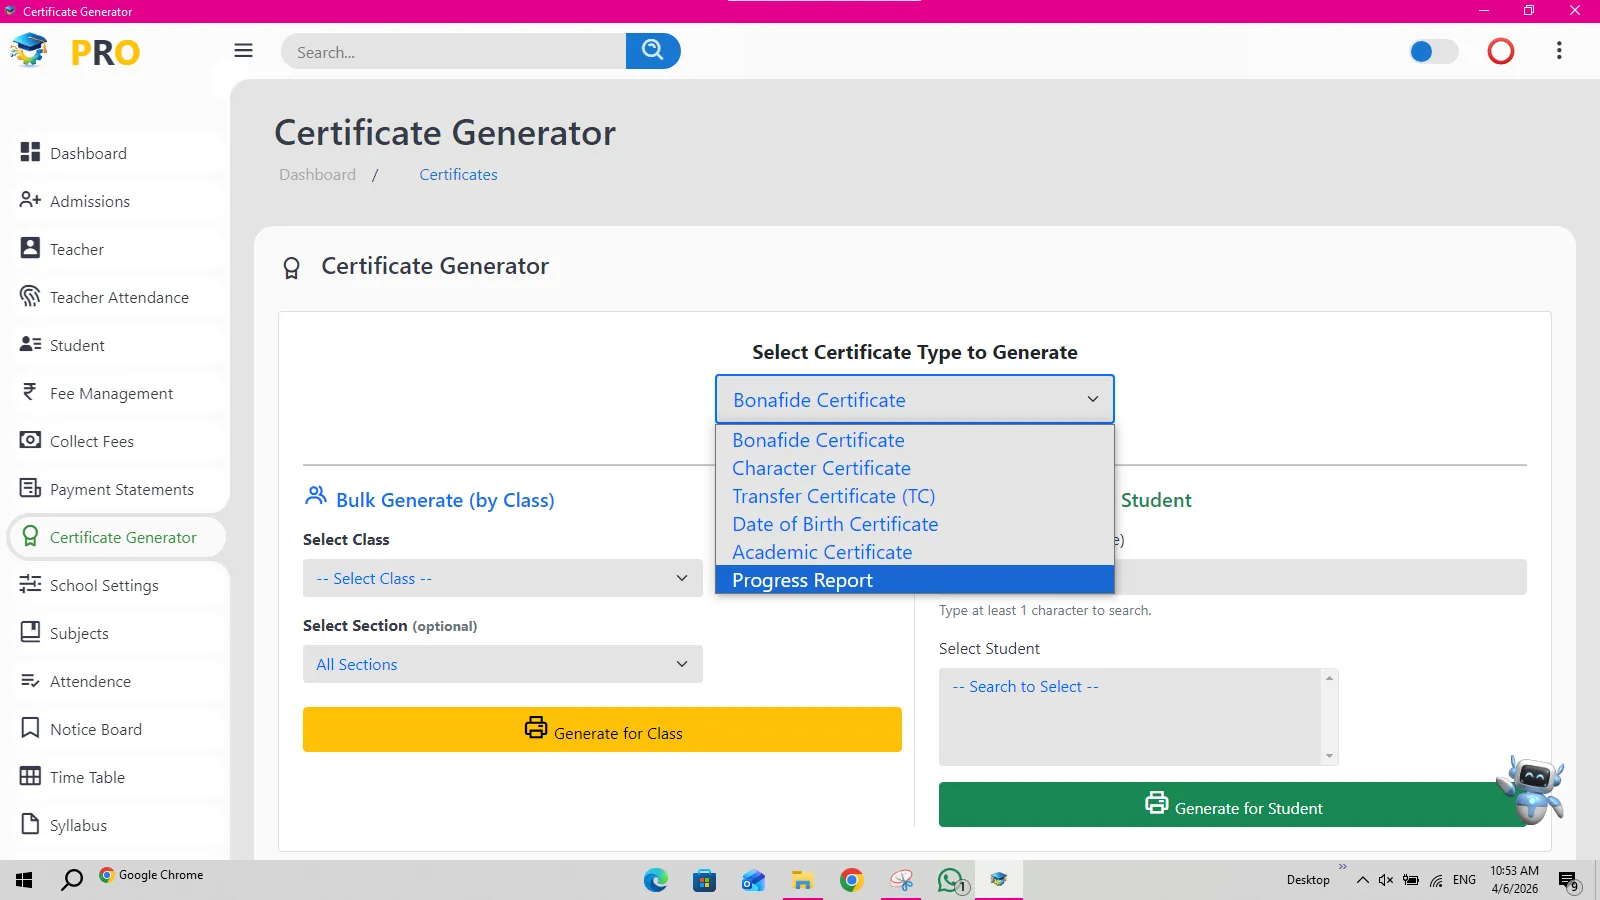Click the taskbar search magnifier
The height and width of the screenshot is (900, 1600).
(72, 880)
